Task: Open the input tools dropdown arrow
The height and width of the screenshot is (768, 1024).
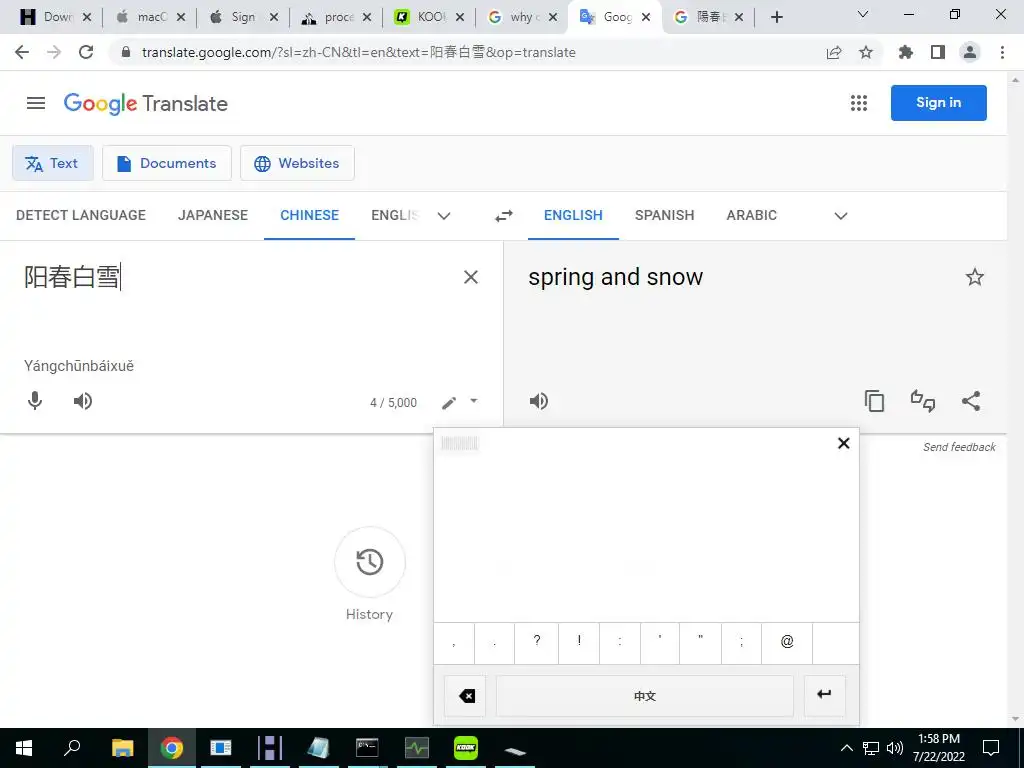Action: 474,401
